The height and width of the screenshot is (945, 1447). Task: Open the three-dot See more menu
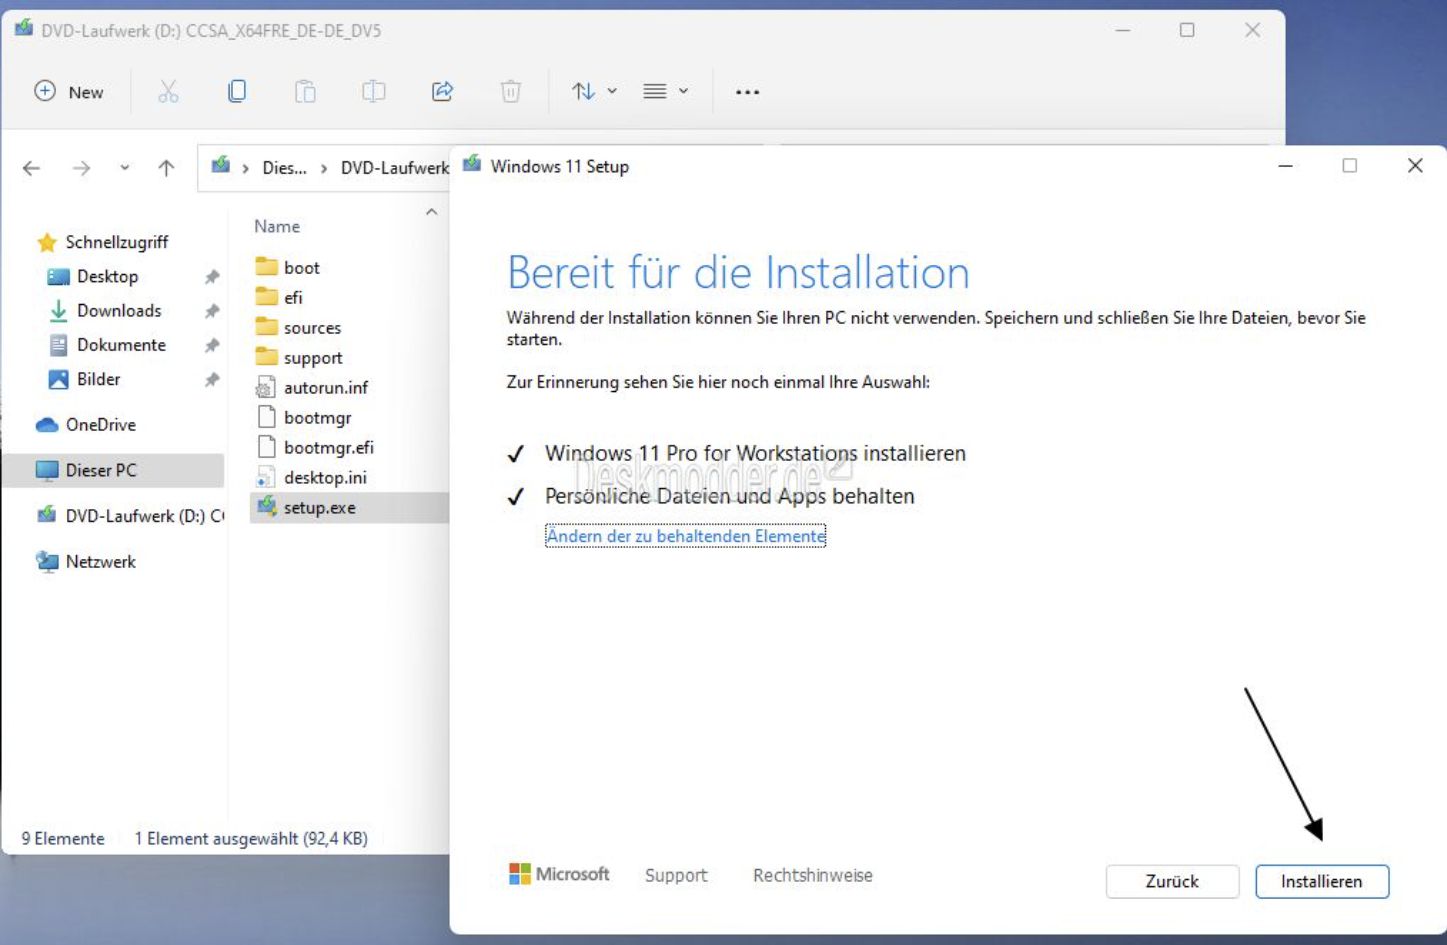(747, 91)
